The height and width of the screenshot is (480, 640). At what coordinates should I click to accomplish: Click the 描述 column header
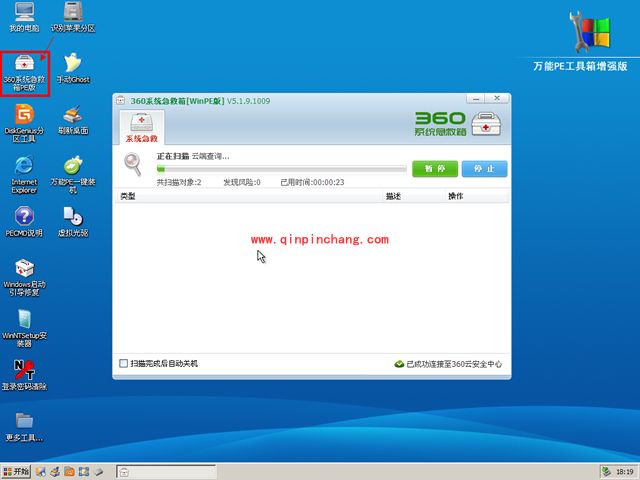click(393, 196)
